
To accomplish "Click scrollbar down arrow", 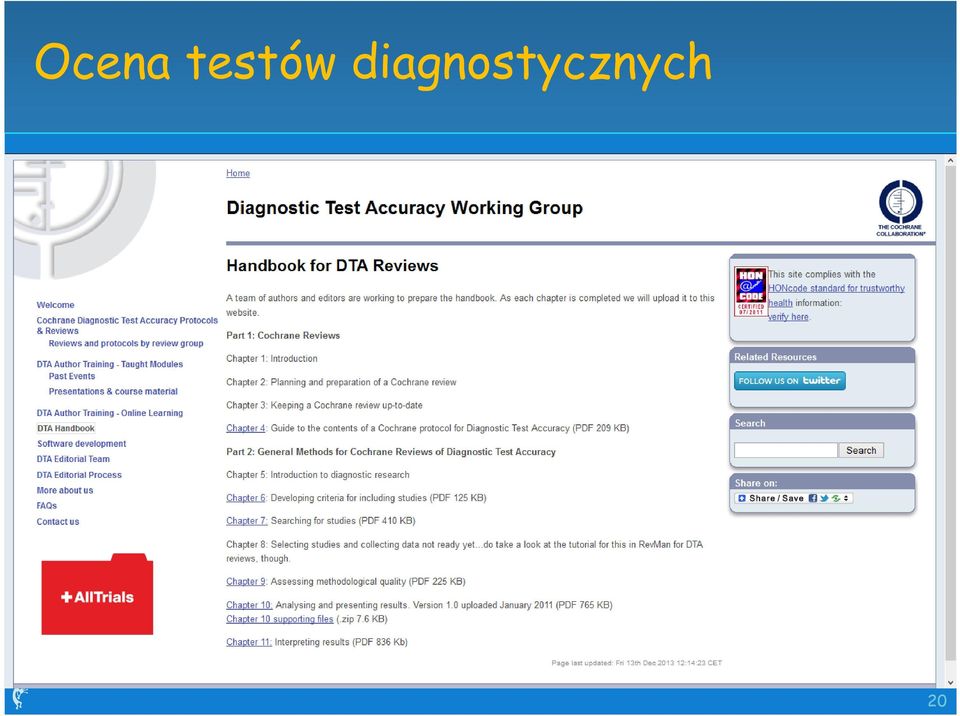I will pos(950,682).
